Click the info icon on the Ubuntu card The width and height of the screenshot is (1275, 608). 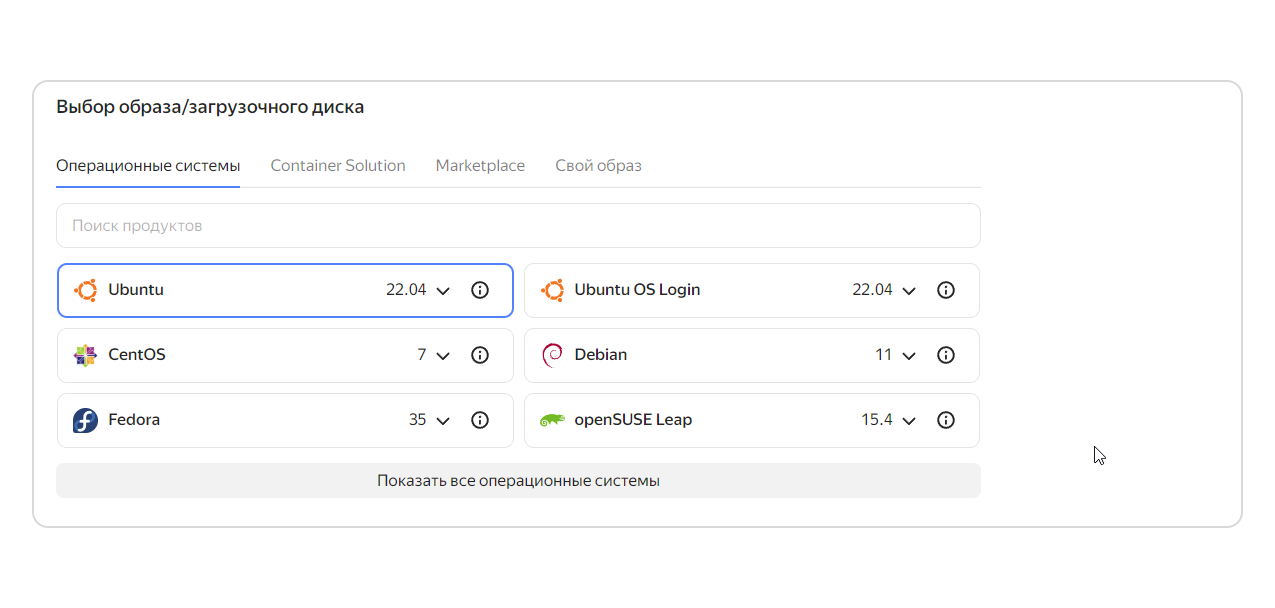coord(480,290)
